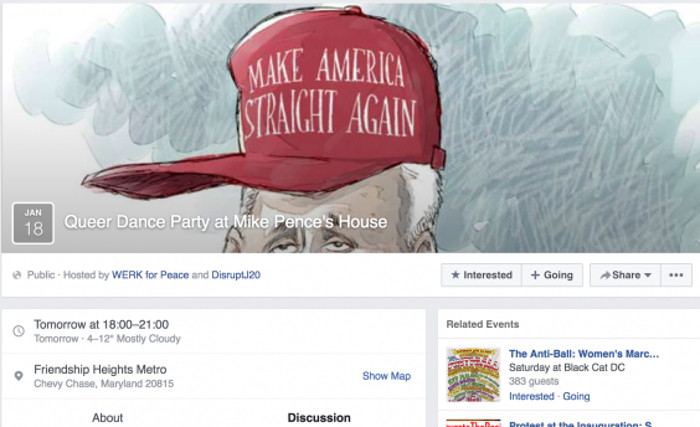The image size is (700, 427).
Task: Switch to the Discussion tab
Action: [319, 418]
